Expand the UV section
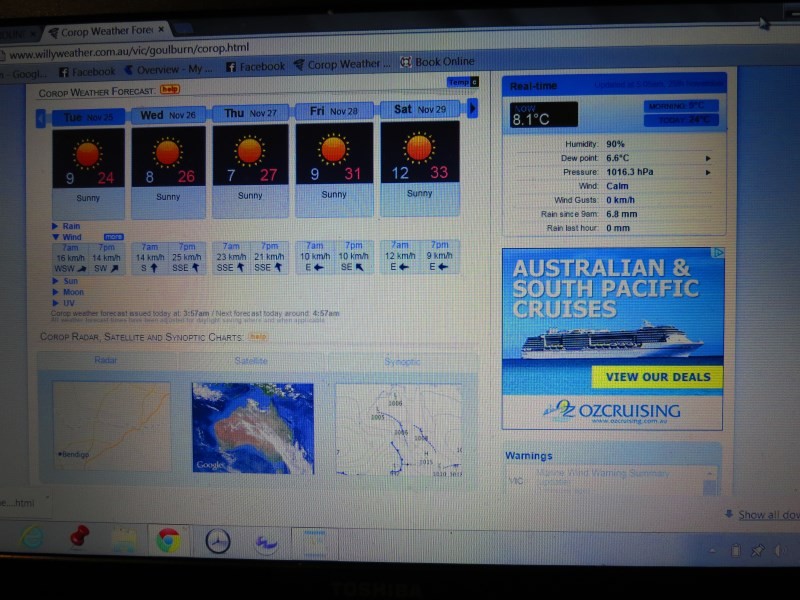The image size is (800, 600). click(64, 303)
